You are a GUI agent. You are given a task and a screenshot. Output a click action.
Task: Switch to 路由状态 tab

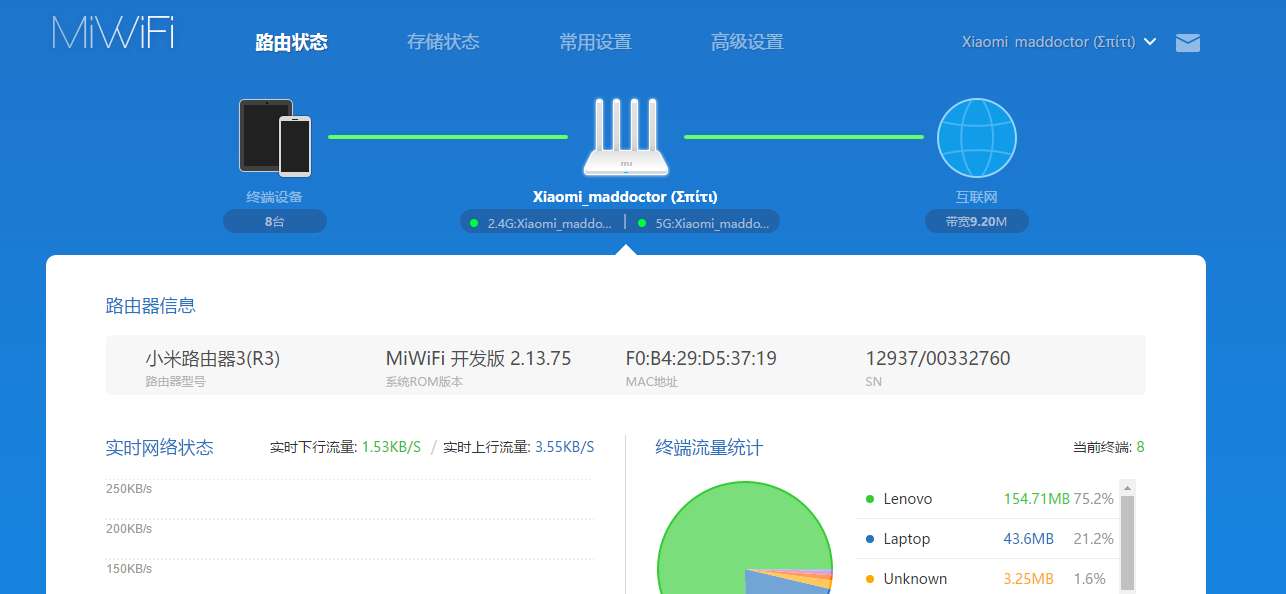[x=291, y=42]
